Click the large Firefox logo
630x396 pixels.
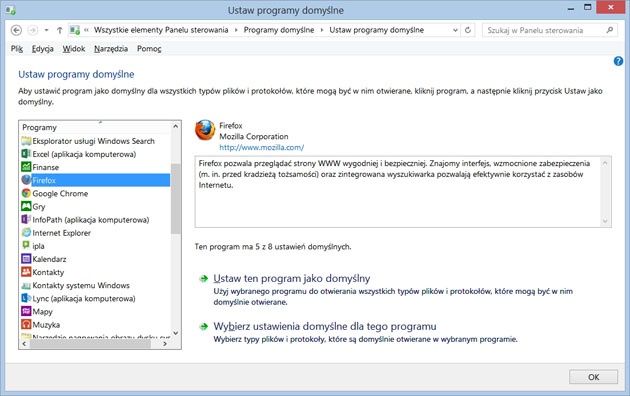click(x=205, y=130)
